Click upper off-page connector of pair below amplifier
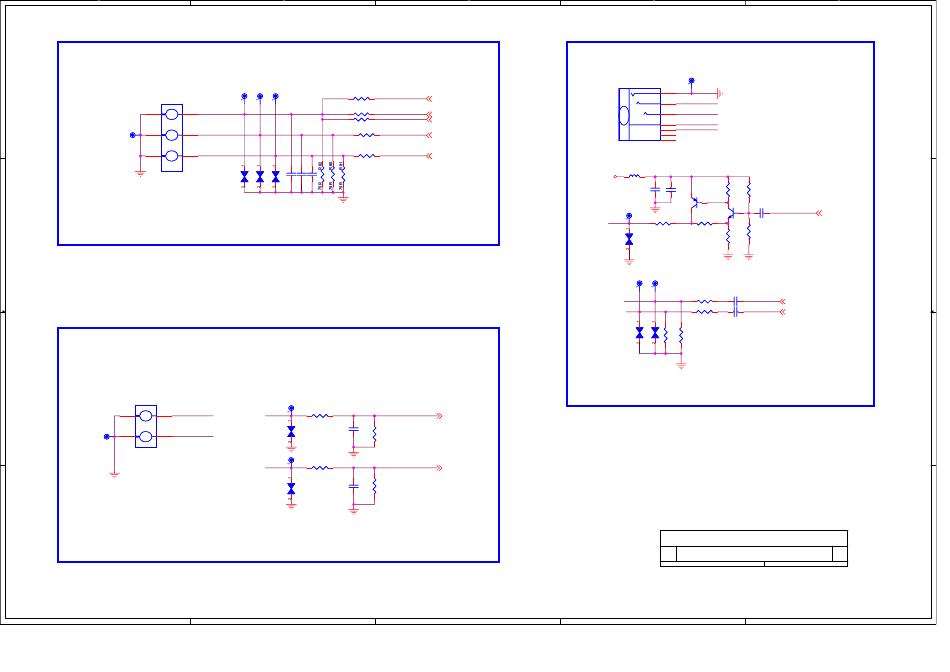950x672 pixels. click(x=782, y=301)
